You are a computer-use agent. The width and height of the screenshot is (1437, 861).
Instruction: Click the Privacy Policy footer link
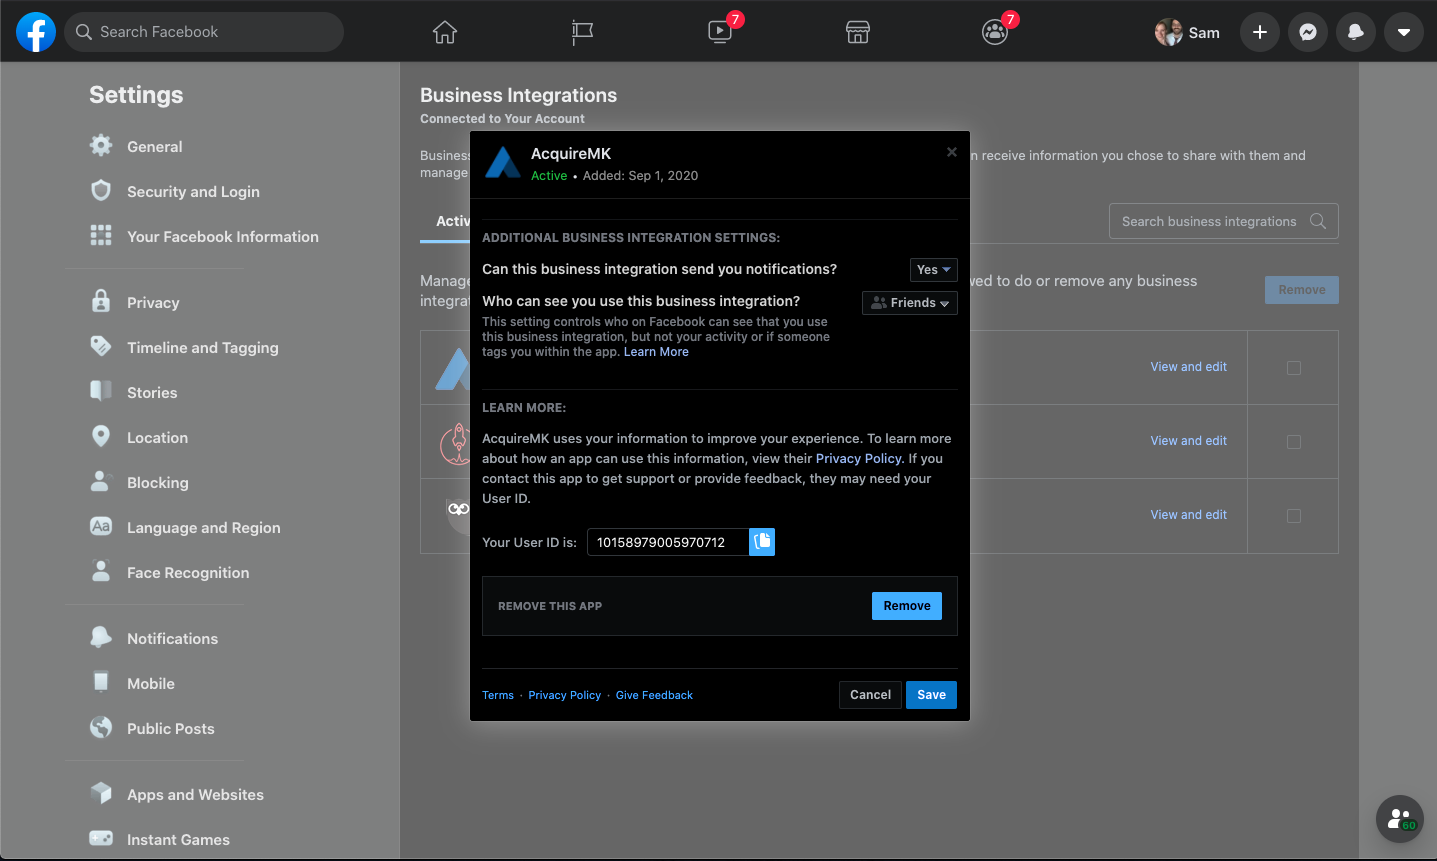[565, 696]
